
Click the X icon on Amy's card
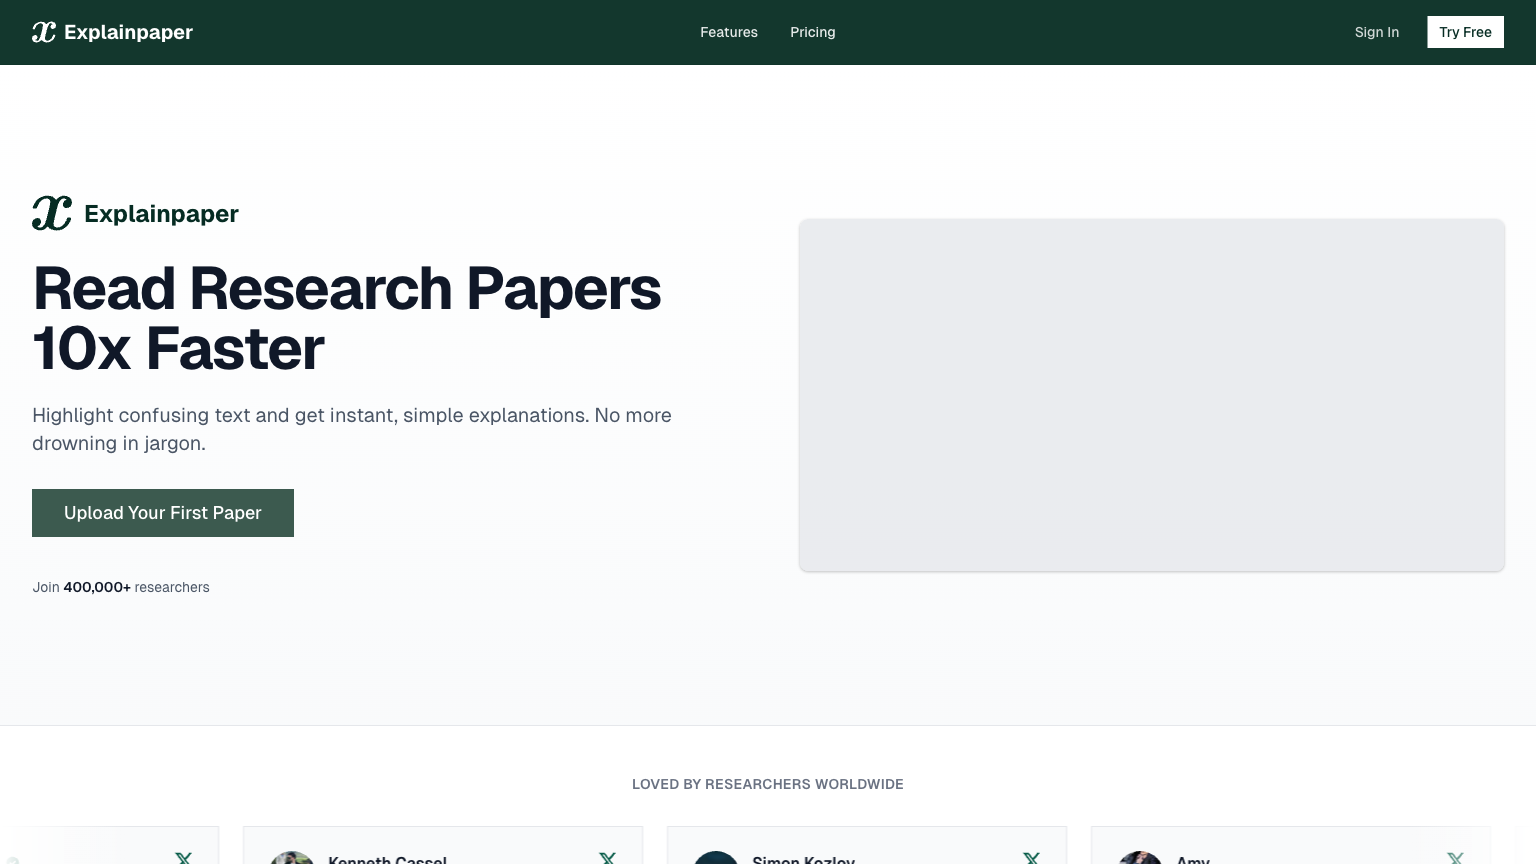click(1455, 858)
